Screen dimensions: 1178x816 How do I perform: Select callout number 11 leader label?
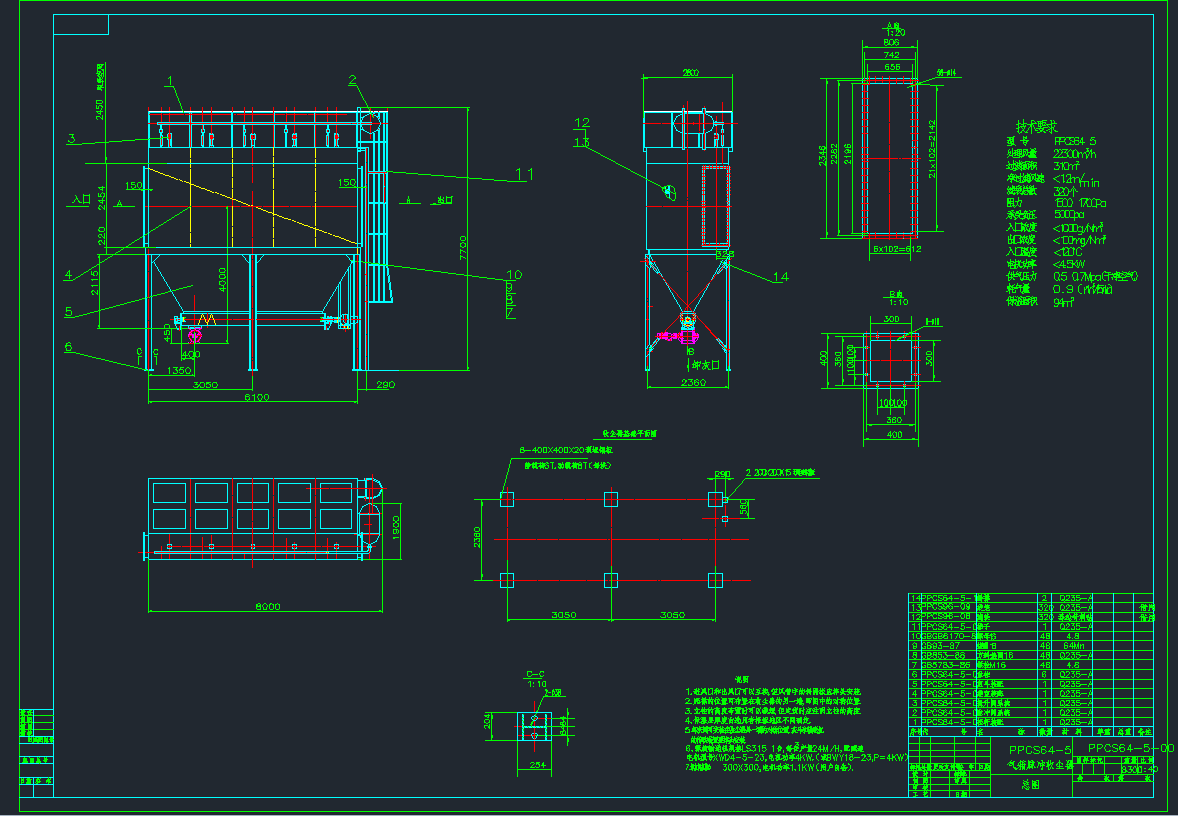tap(524, 174)
